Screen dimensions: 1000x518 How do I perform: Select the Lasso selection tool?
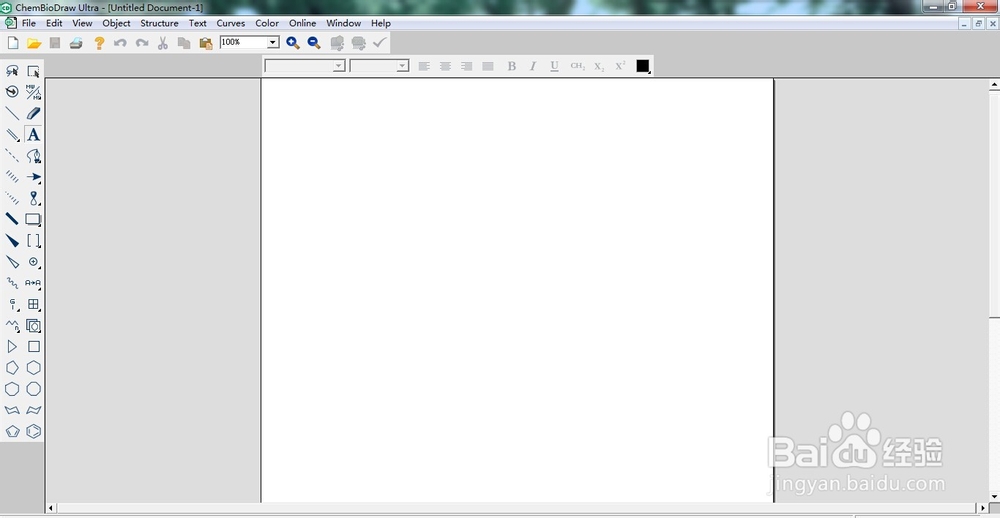point(12,71)
